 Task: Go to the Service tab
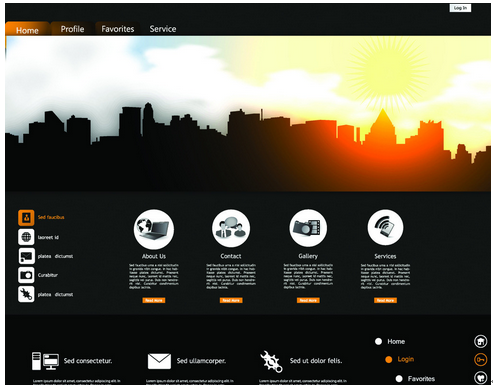[163, 29]
